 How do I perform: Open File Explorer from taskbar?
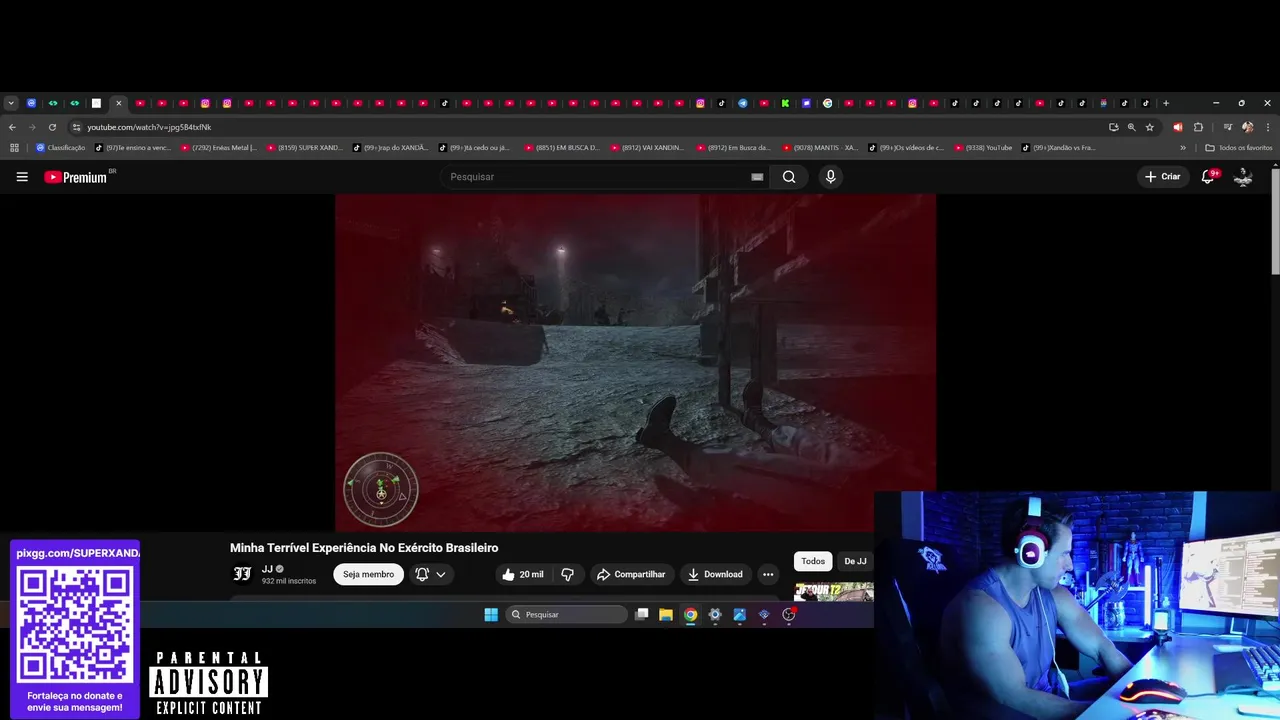point(666,615)
